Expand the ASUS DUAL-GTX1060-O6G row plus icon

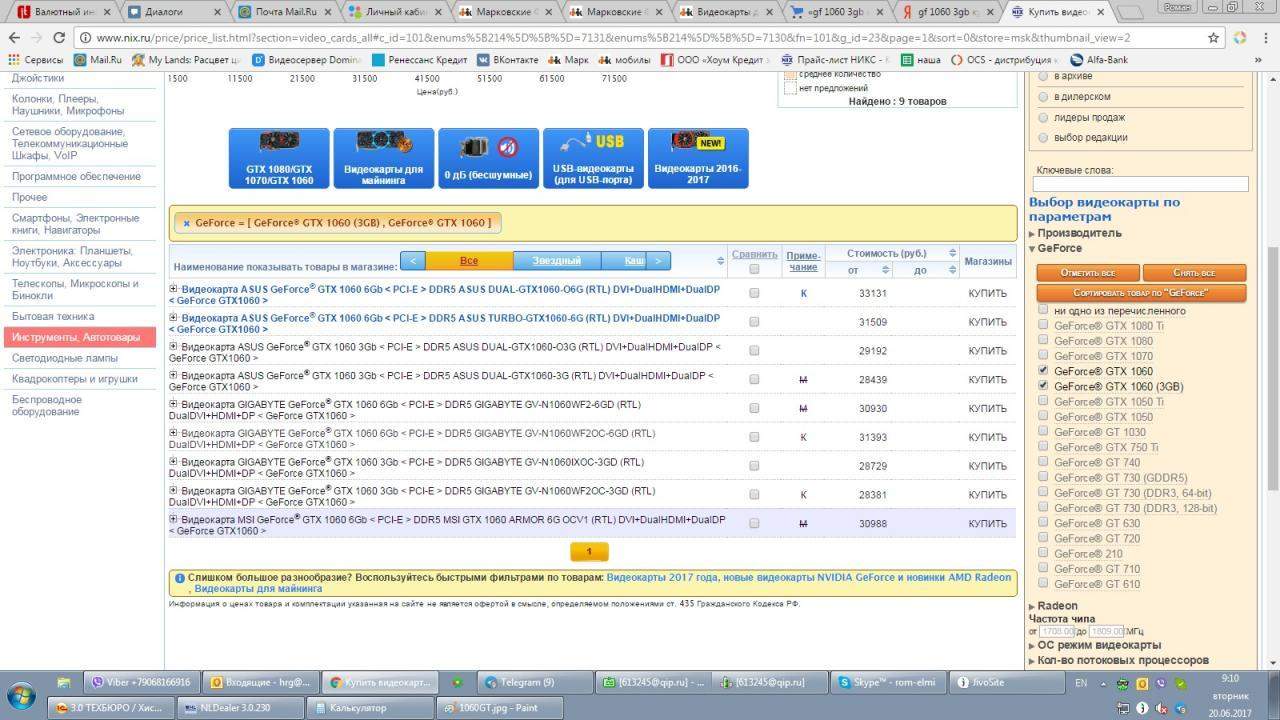point(173,289)
